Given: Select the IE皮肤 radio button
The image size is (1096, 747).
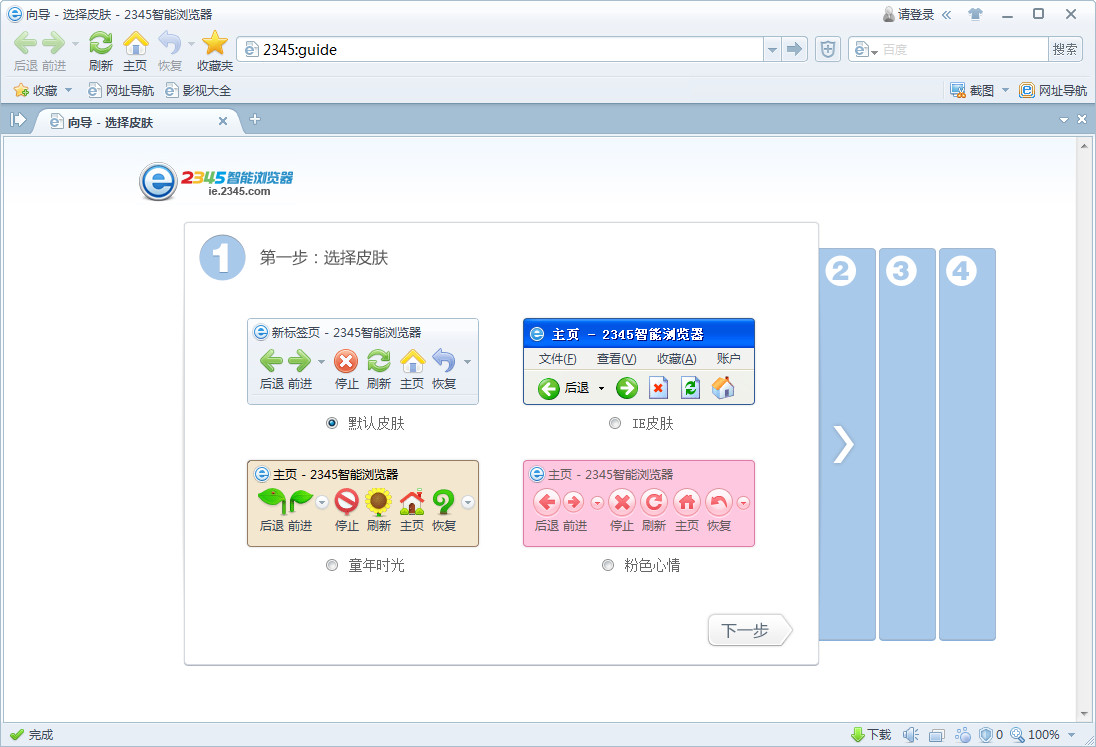Looking at the screenshot, I should point(614,423).
